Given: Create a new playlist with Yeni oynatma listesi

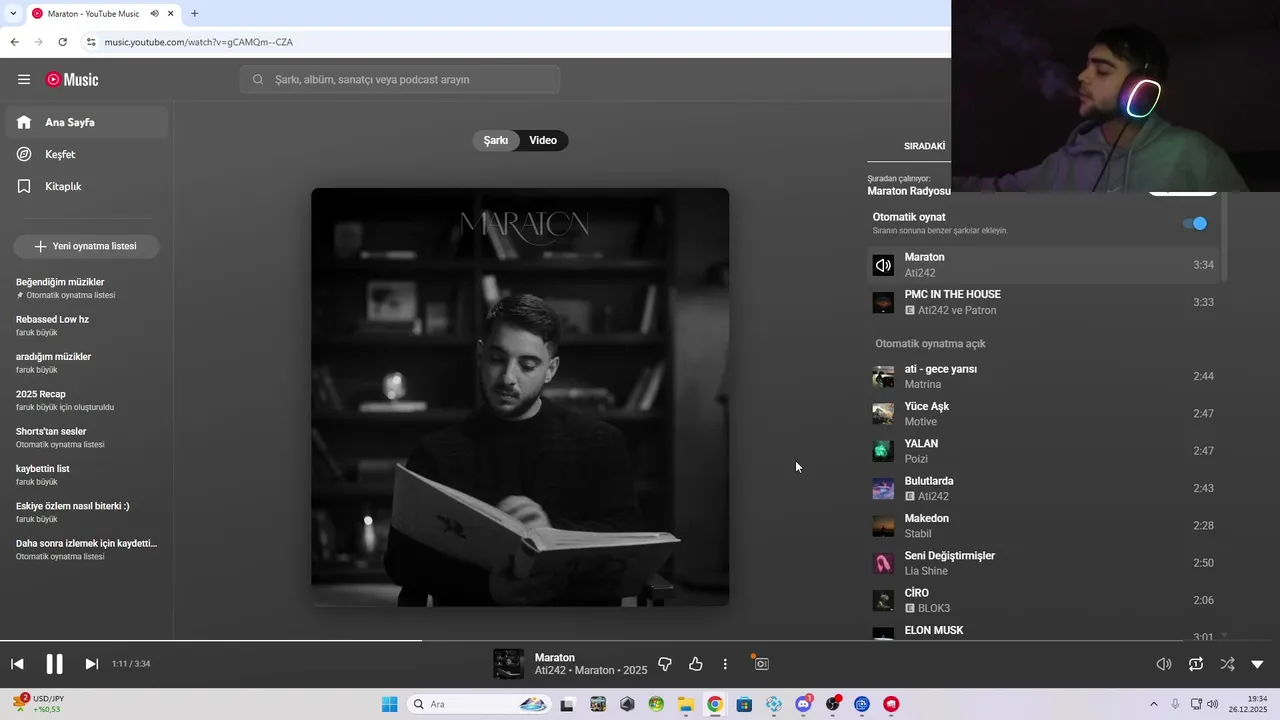Looking at the screenshot, I should coord(86,246).
